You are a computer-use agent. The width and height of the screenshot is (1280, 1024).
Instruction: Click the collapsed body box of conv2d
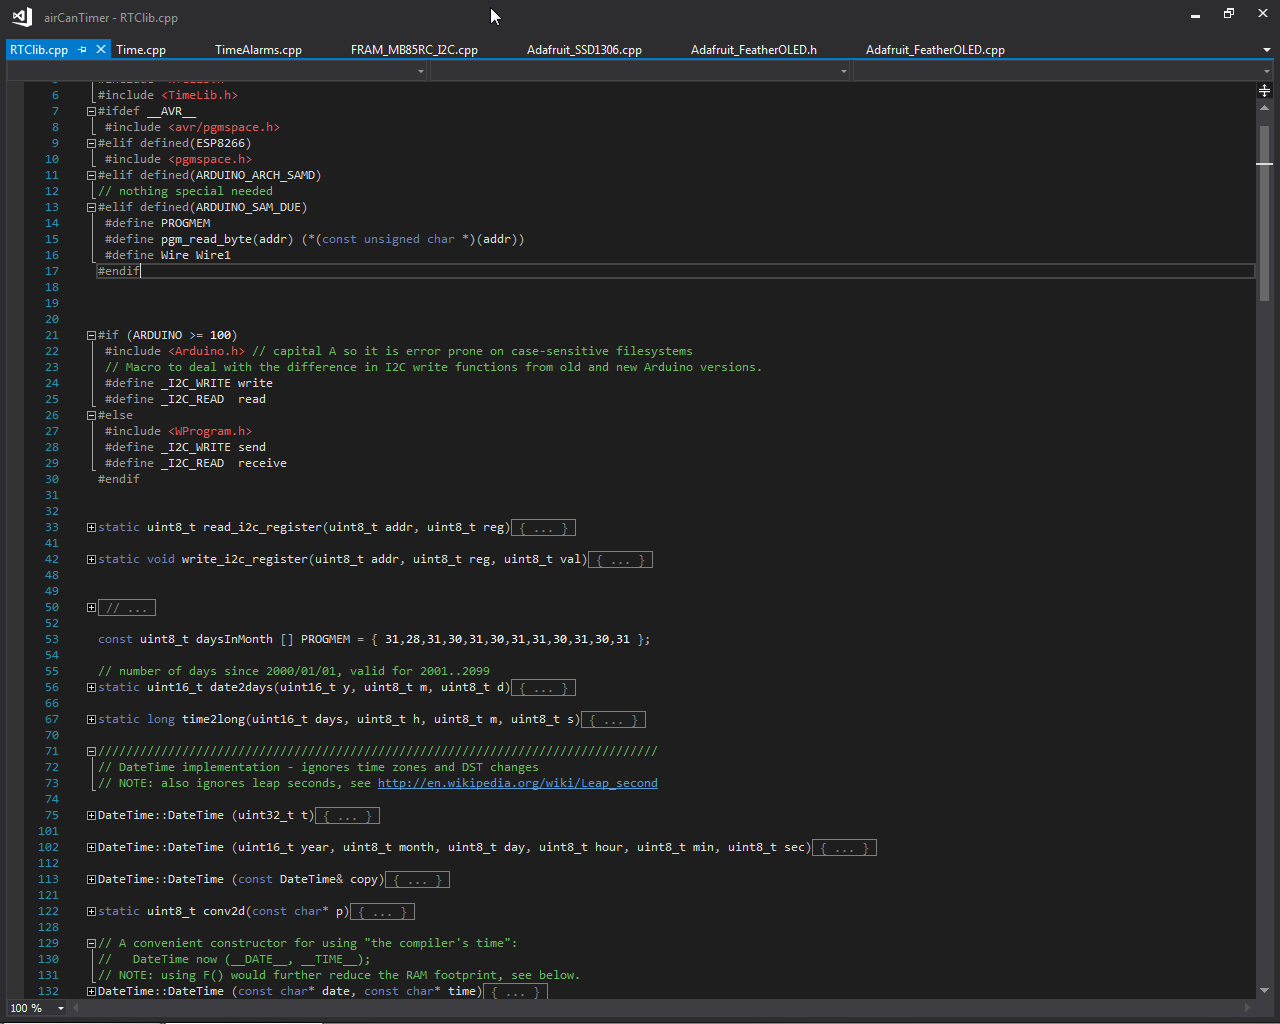point(382,911)
